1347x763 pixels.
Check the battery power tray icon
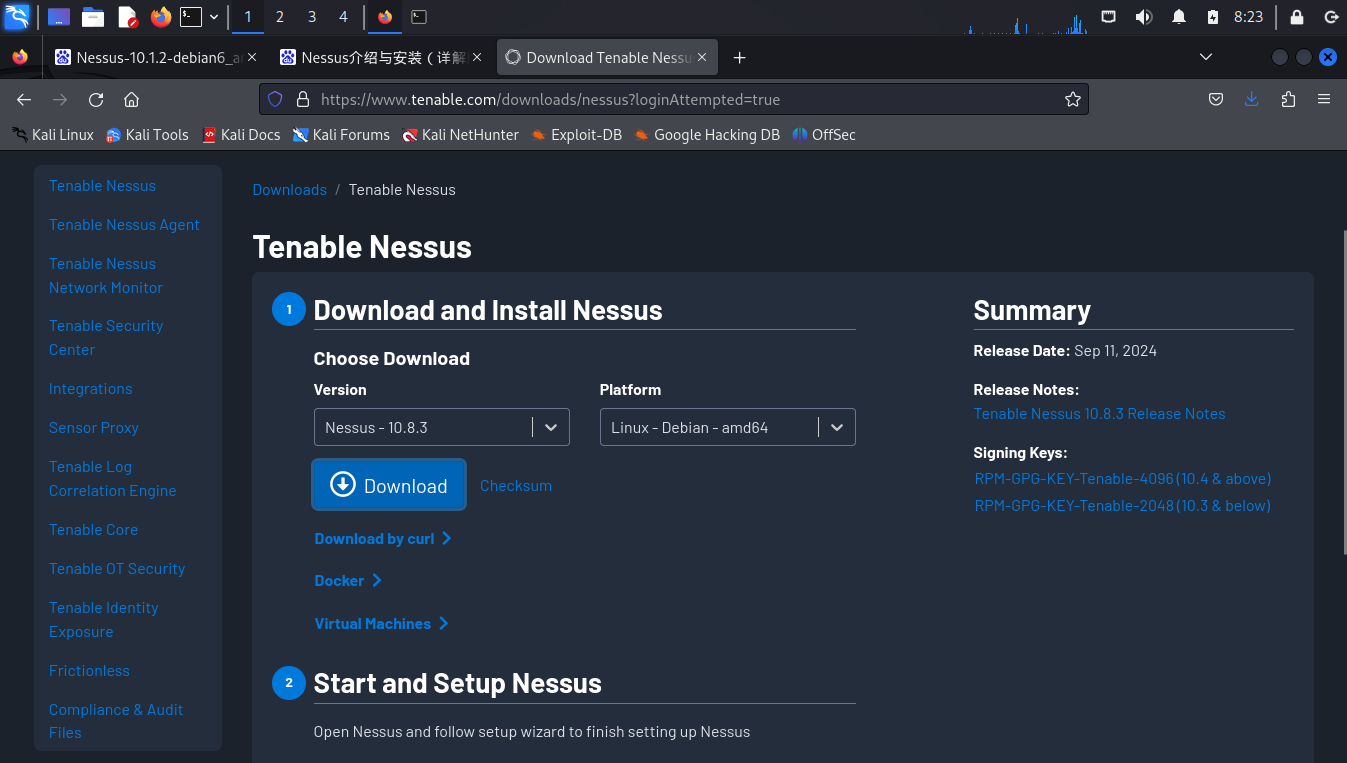point(1213,17)
